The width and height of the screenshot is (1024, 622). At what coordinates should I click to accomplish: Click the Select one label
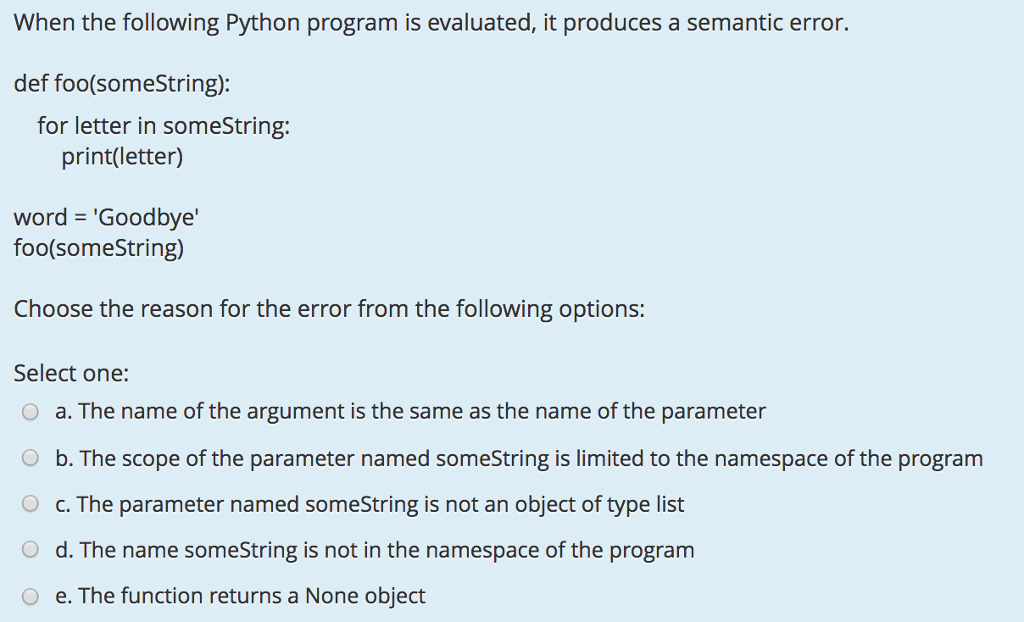(x=70, y=372)
